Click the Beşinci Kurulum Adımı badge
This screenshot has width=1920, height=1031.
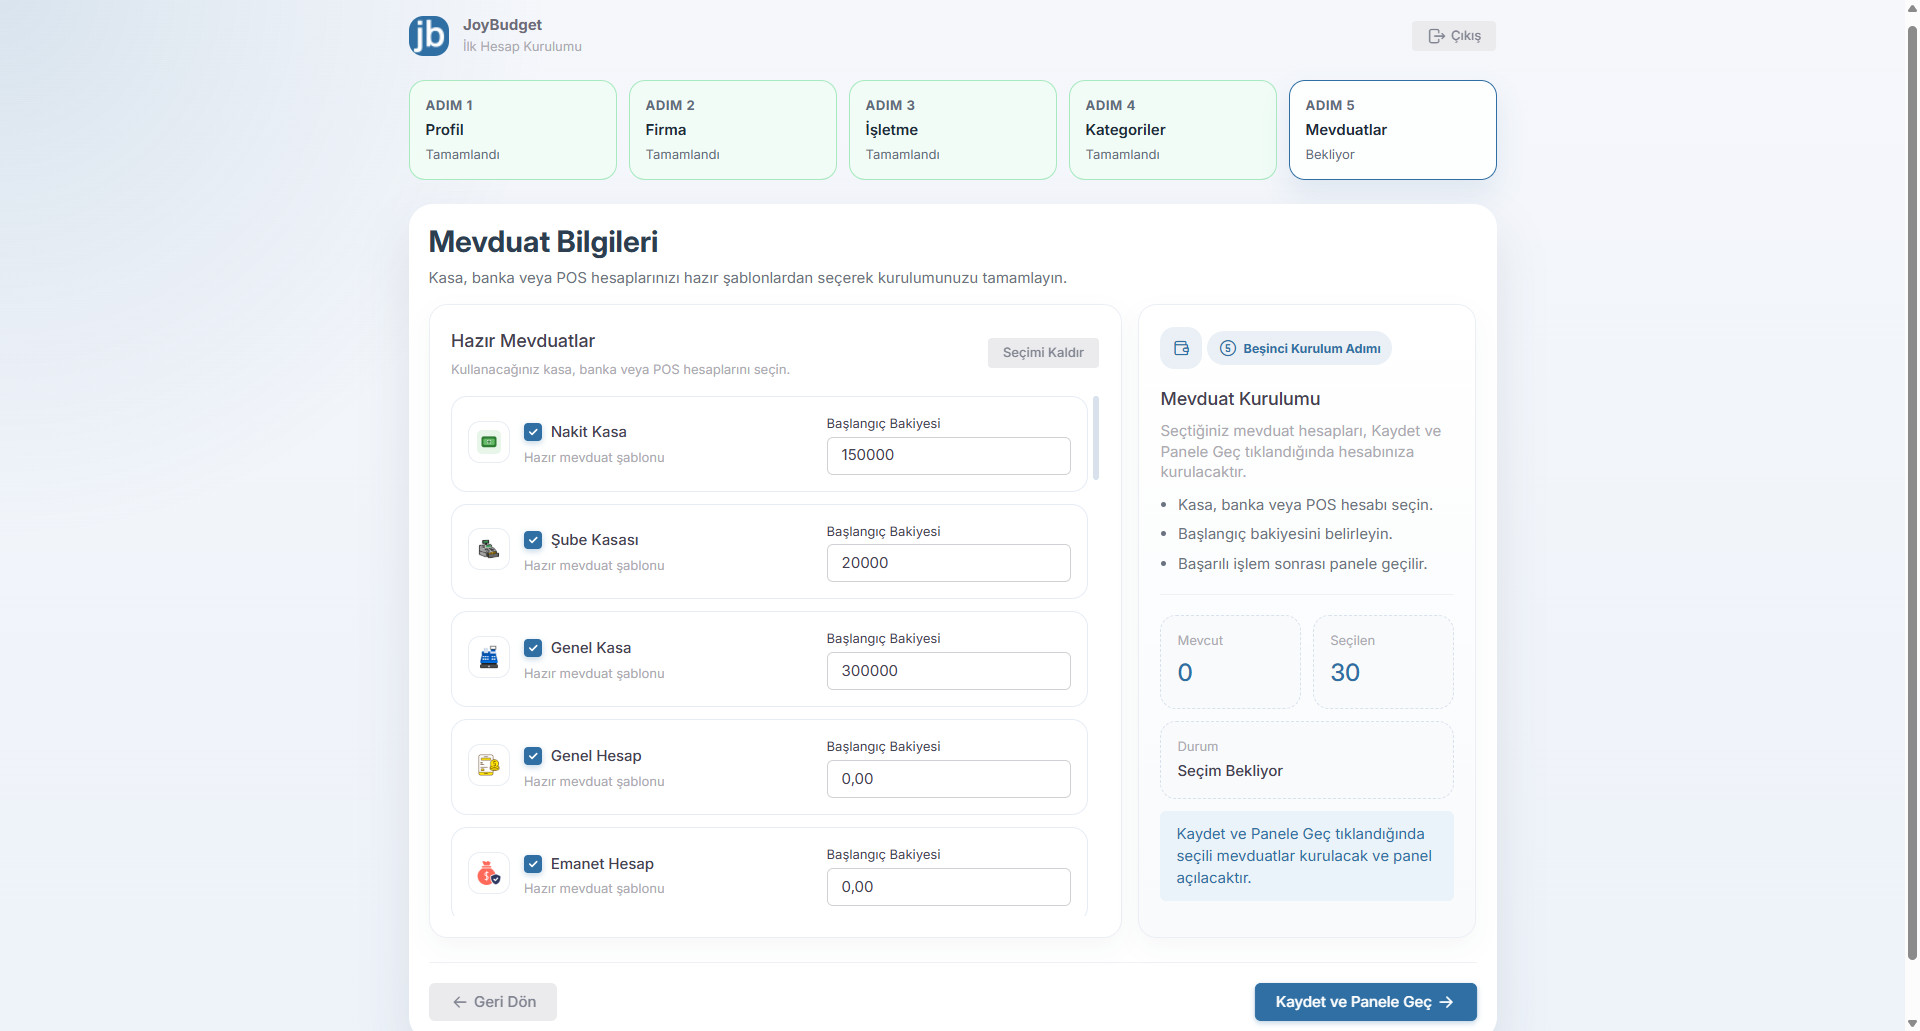(x=1300, y=349)
